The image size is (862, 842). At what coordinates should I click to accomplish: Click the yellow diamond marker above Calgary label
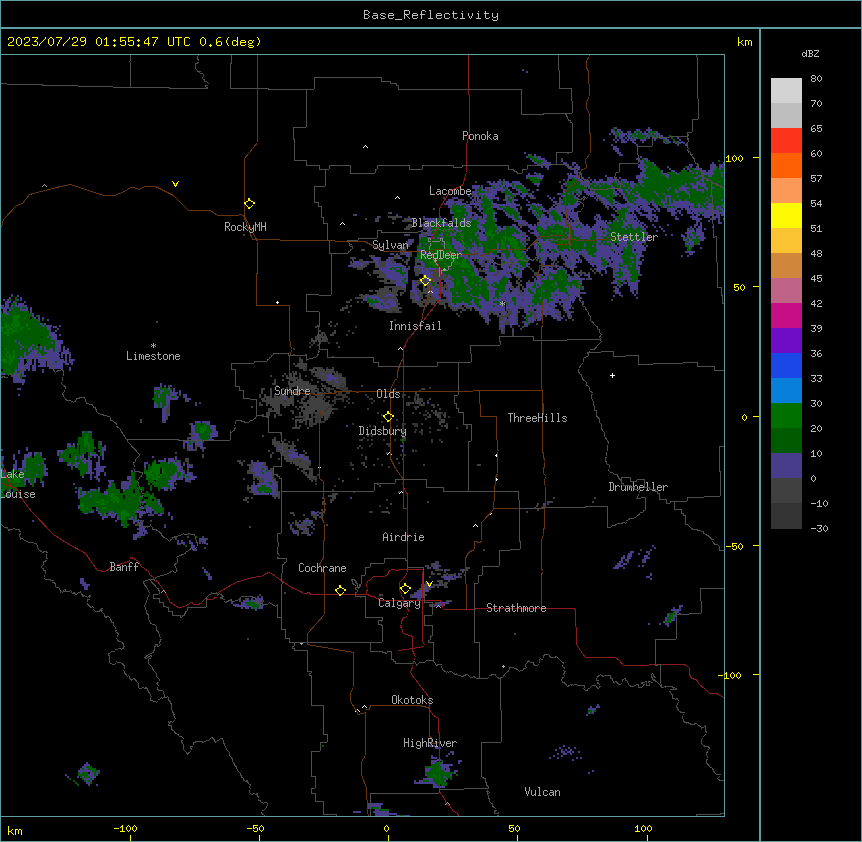(405, 589)
